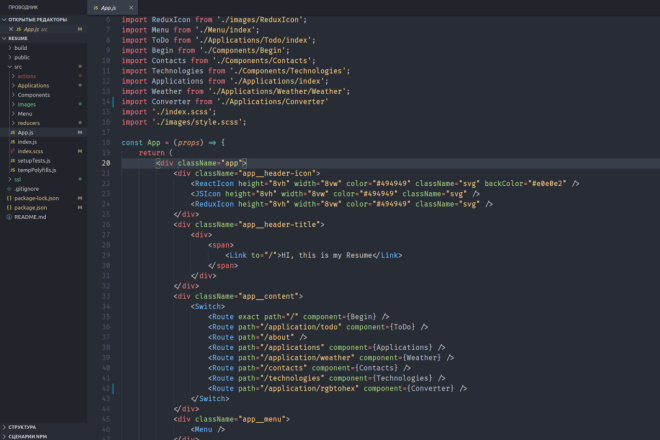Viewport: 660px width, 440px height.
Task: Close the App.js editor tab
Action: [x=131, y=8]
